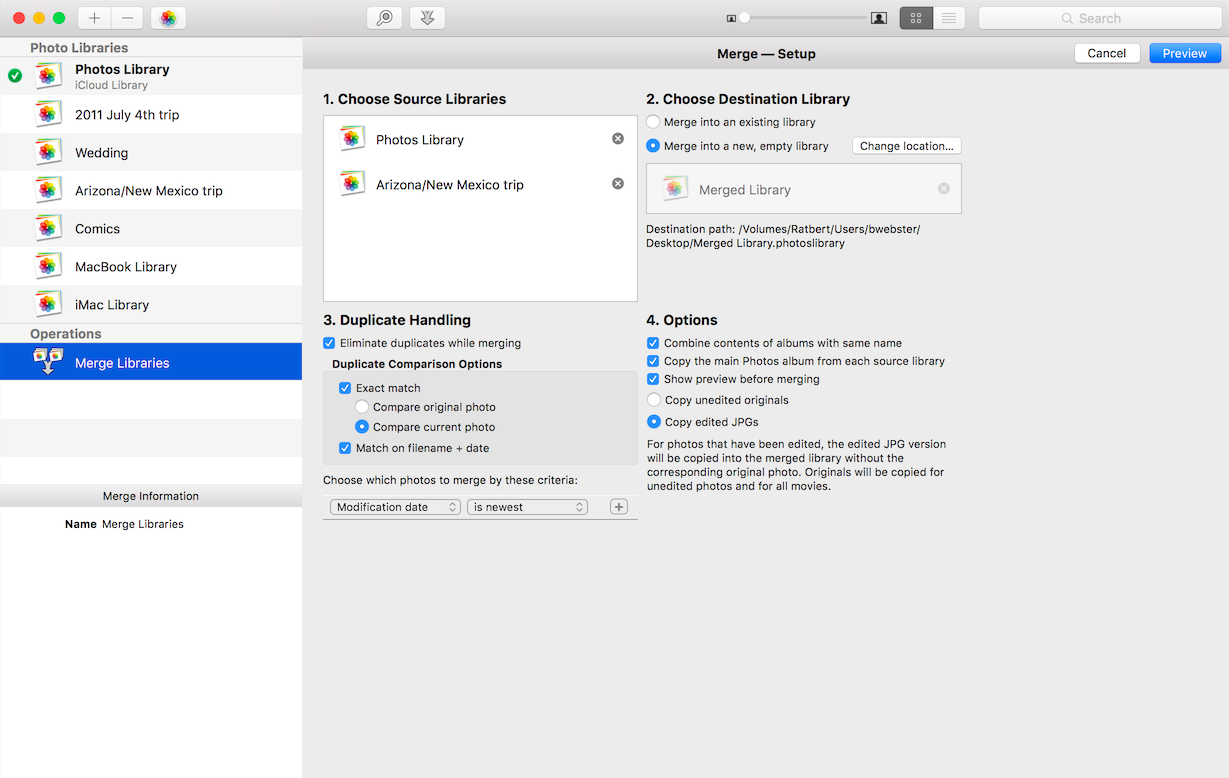This screenshot has width=1229, height=778.
Task: Switch to grid view icon
Action: (x=916, y=18)
